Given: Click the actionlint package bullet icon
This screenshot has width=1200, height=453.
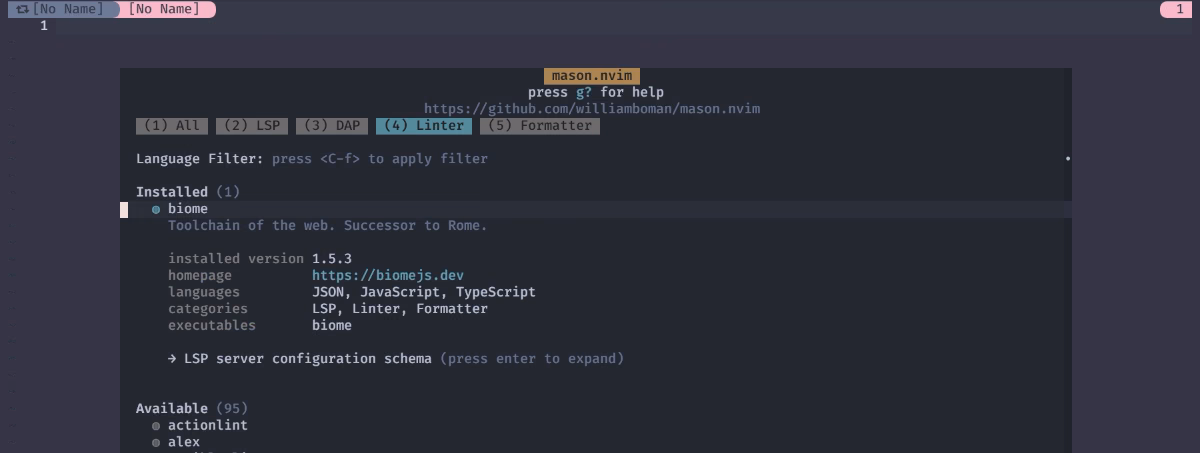Looking at the screenshot, I should [156, 426].
